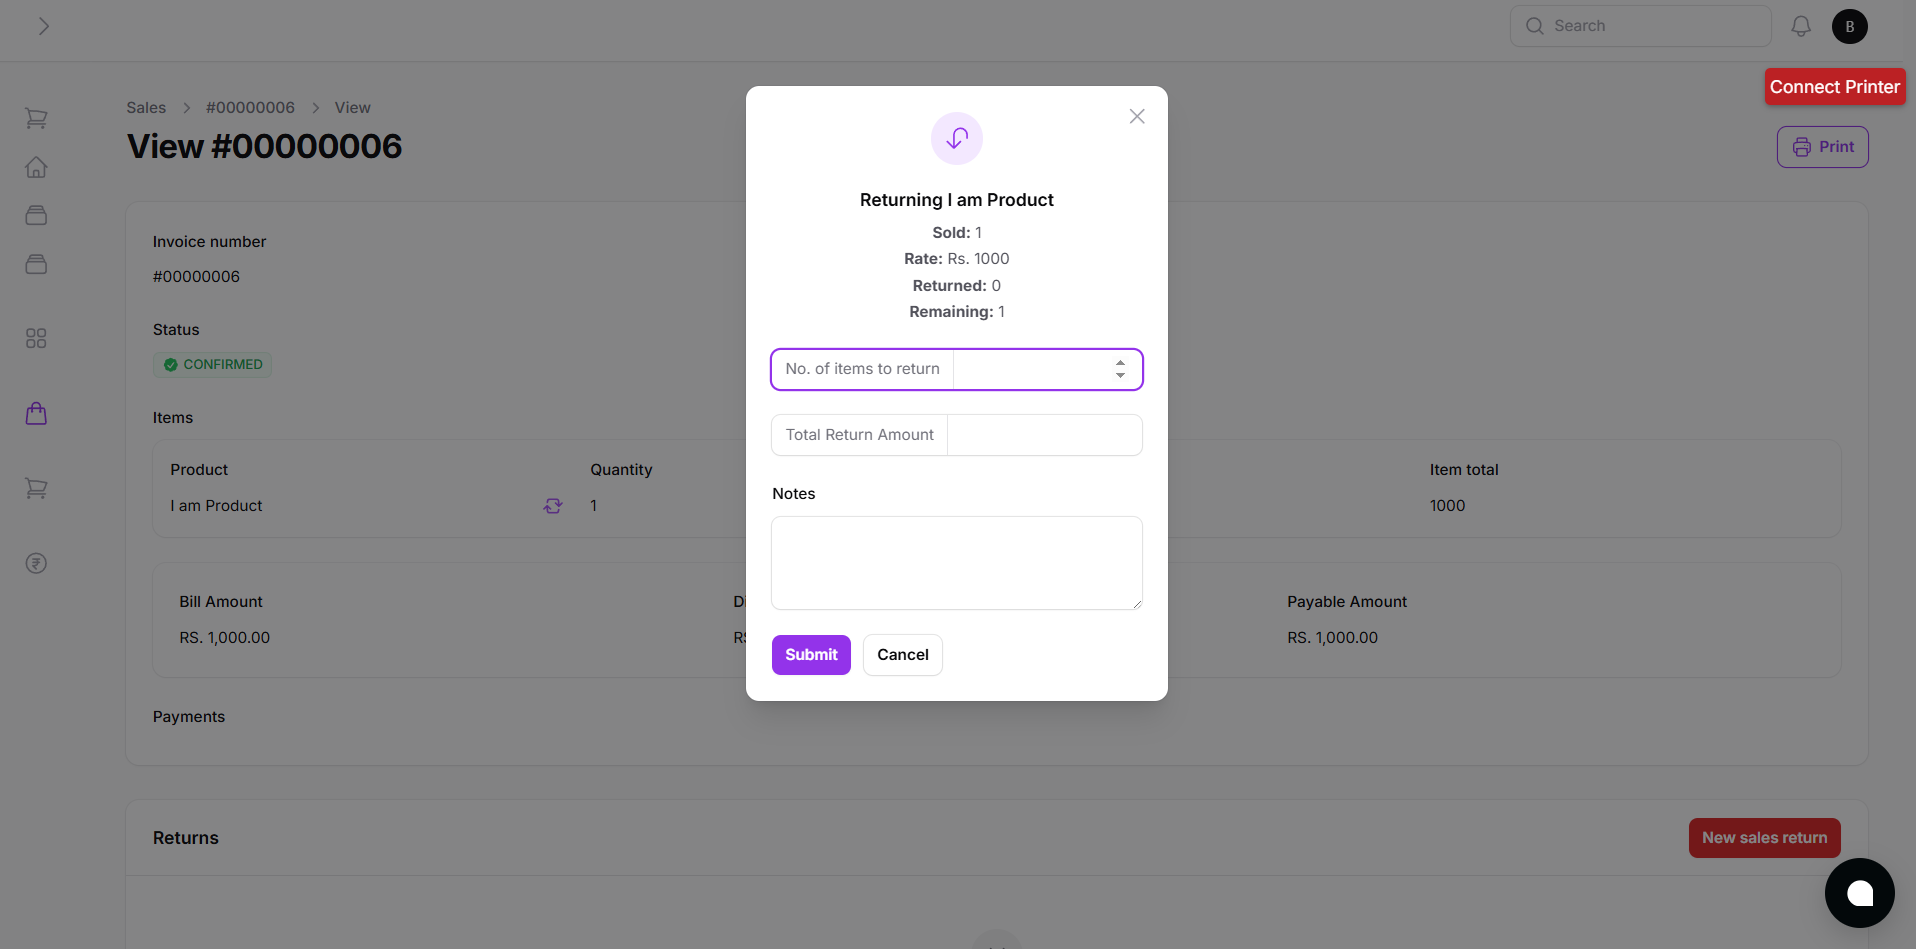The image size is (1916, 949).
Task: Open invoice #00000006 breadcrumb link
Action: click(250, 107)
